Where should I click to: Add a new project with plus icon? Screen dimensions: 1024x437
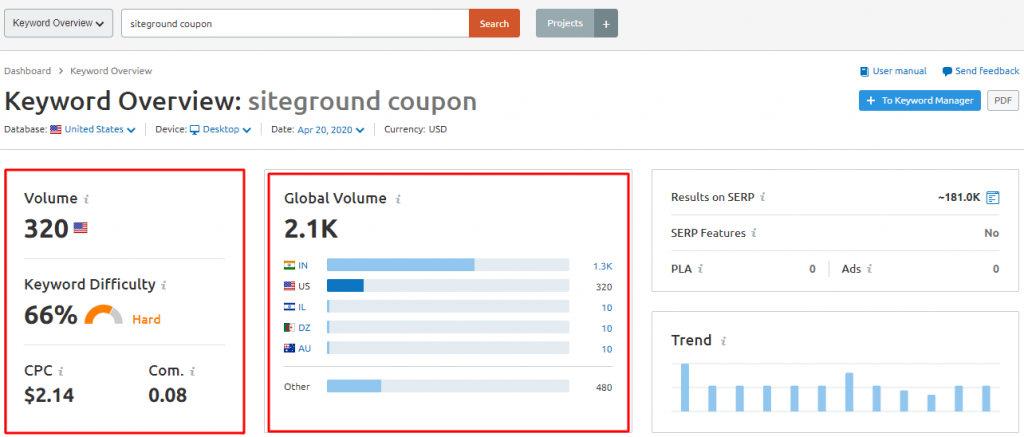[606, 24]
